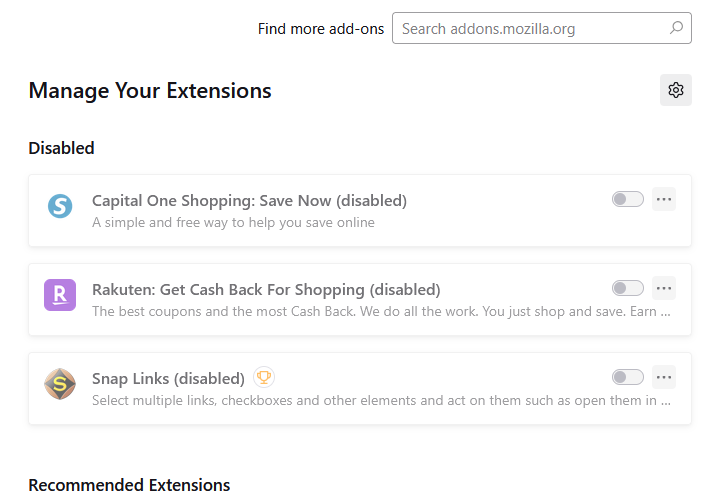Click the magnifier icon in the add-ons search
This screenshot has height=498, width=711.
coord(676,28)
